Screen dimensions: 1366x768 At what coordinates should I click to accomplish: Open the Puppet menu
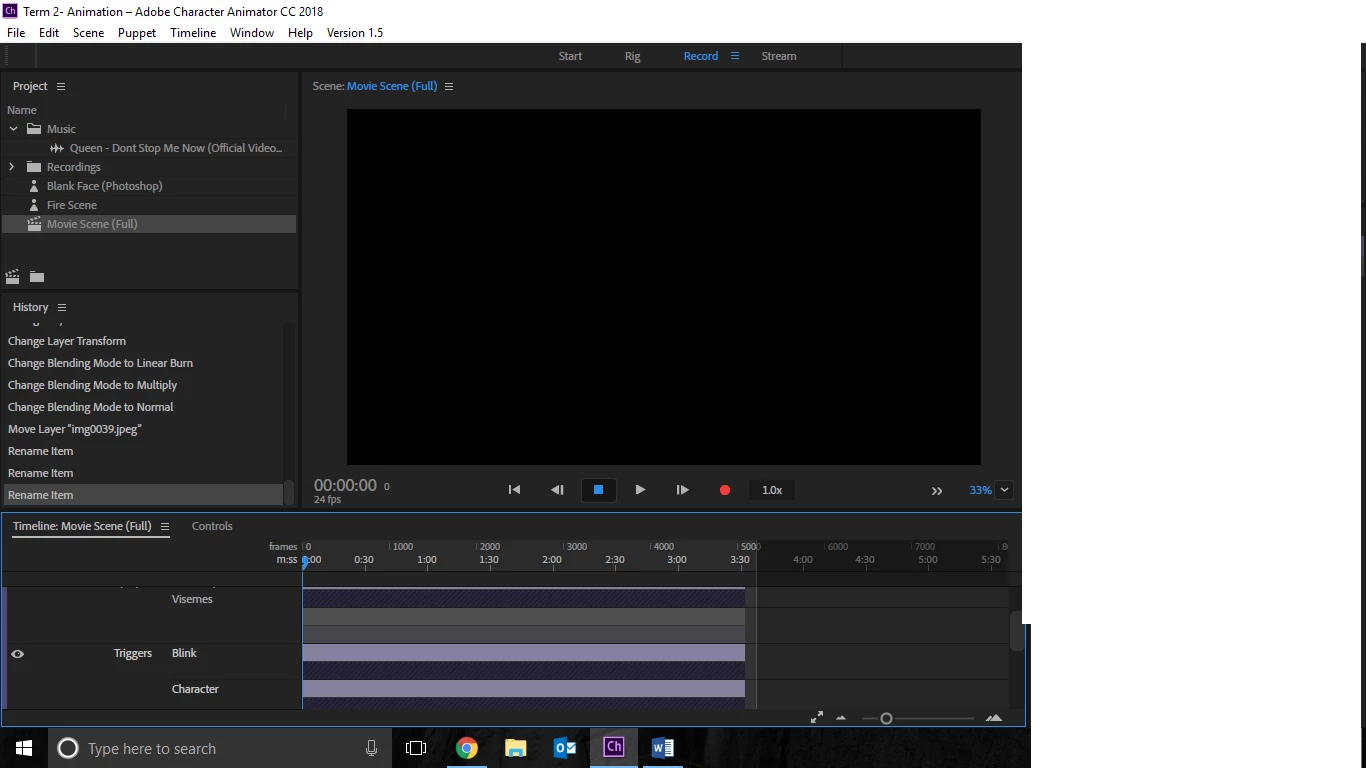pyautogui.click(x=137, y=33)
